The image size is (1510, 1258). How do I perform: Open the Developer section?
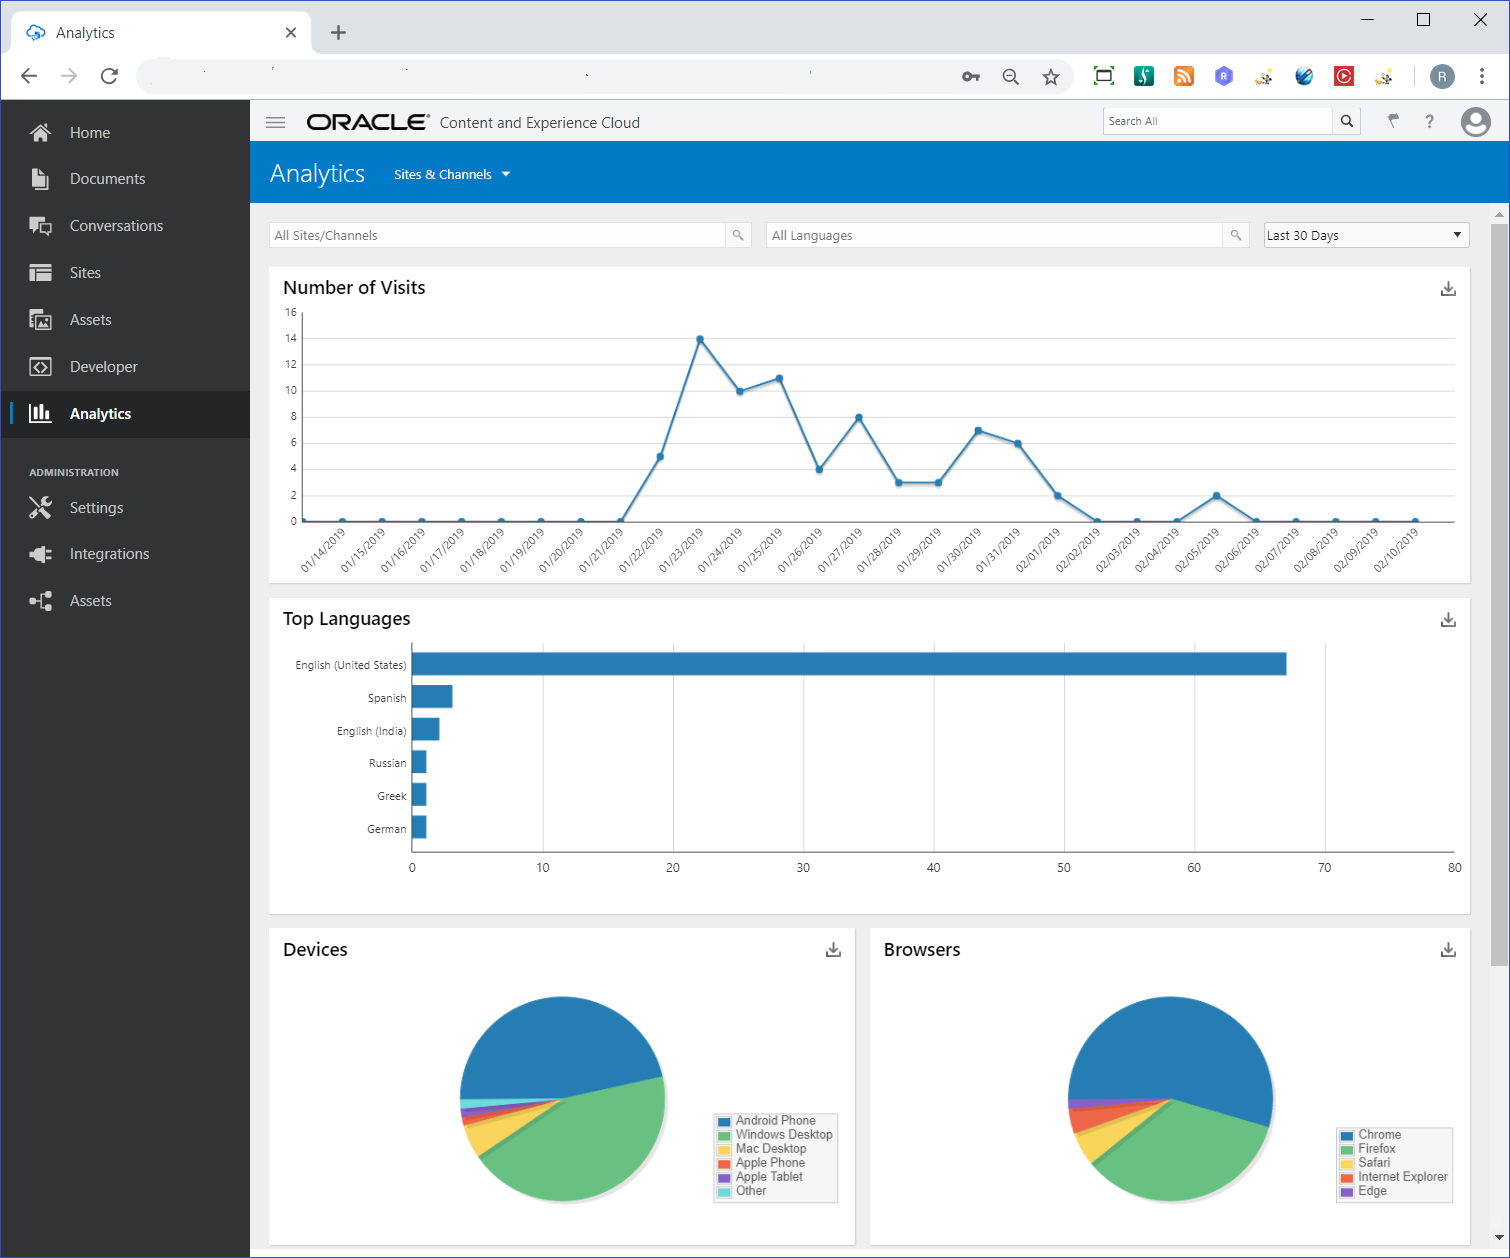pos(103,366)
